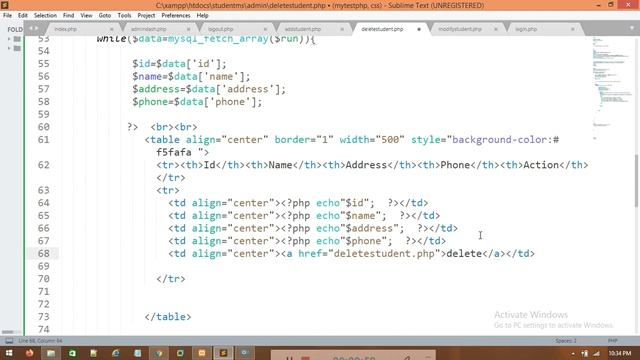Click the previous tab arrow

(31, 28)
